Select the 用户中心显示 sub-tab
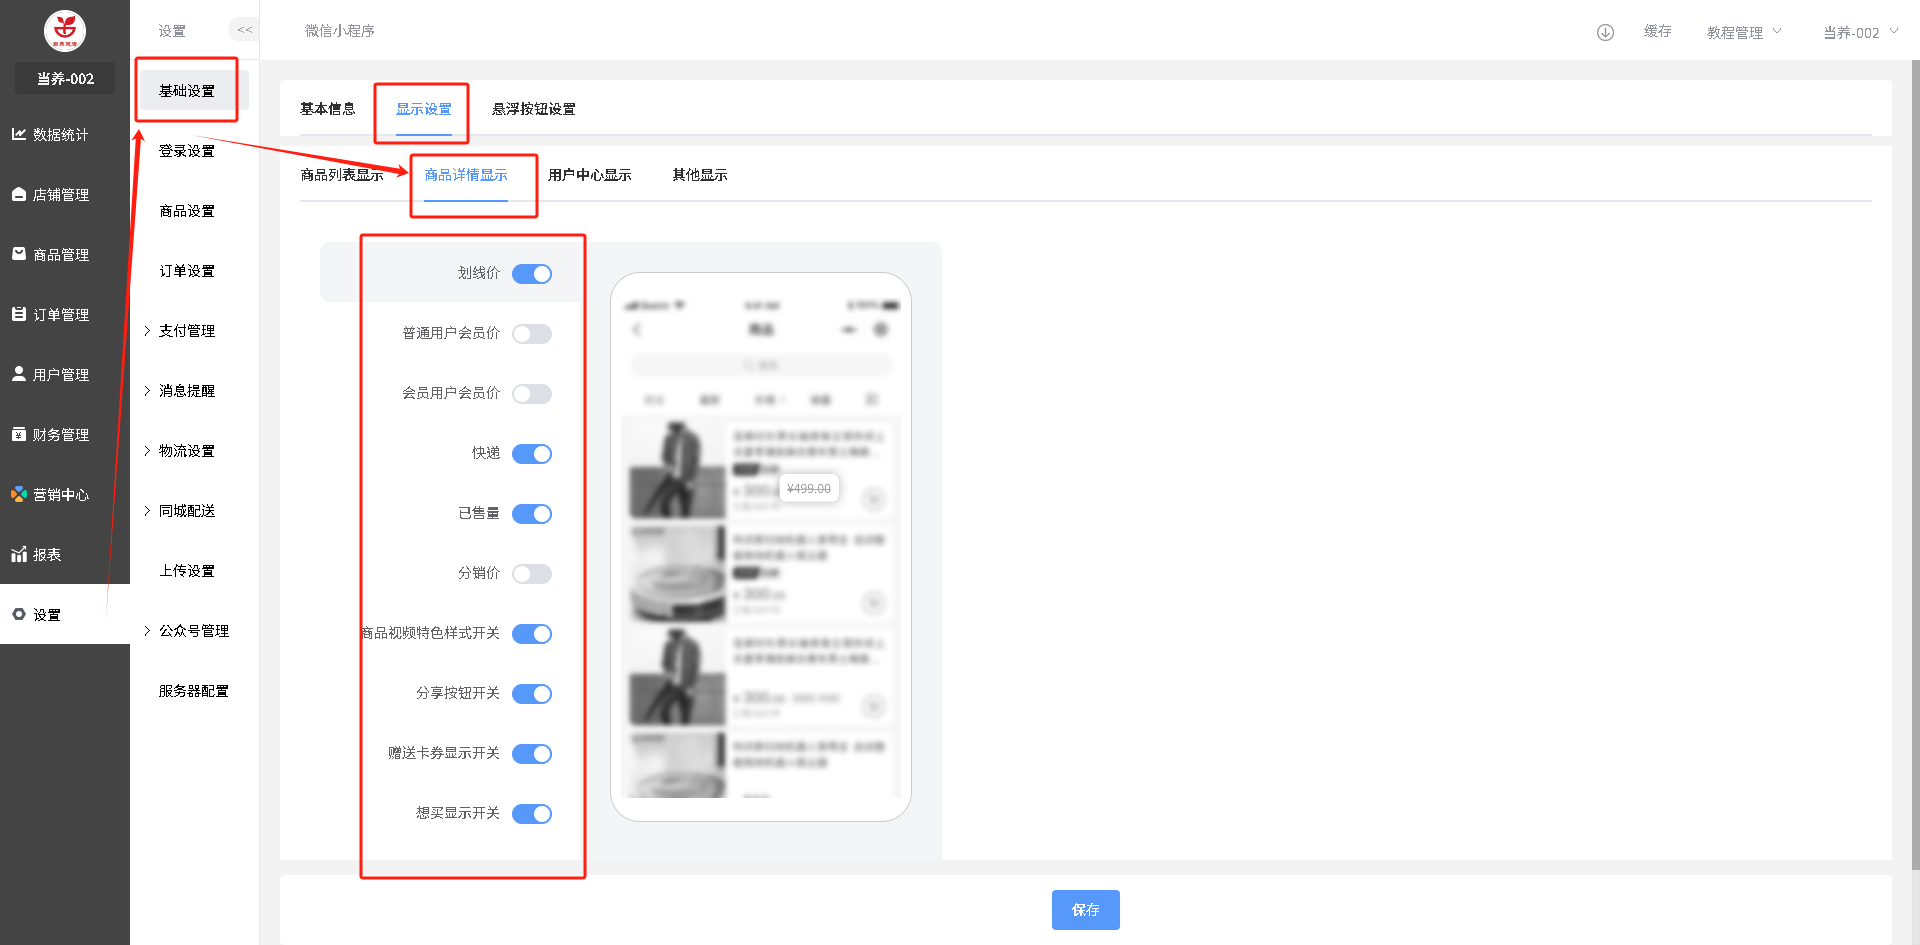Screen dimensions: 1920x945 [x=589, y=175]
